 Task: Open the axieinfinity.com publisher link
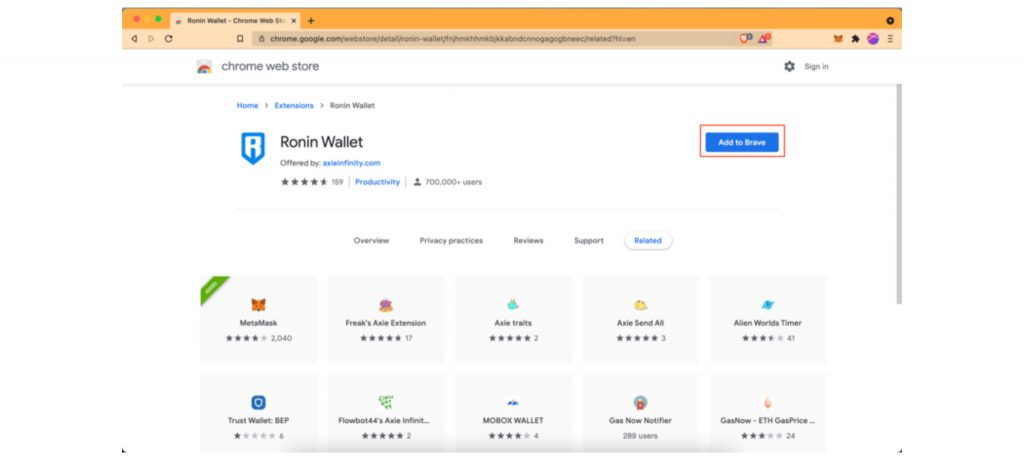[x=351, y=163]
